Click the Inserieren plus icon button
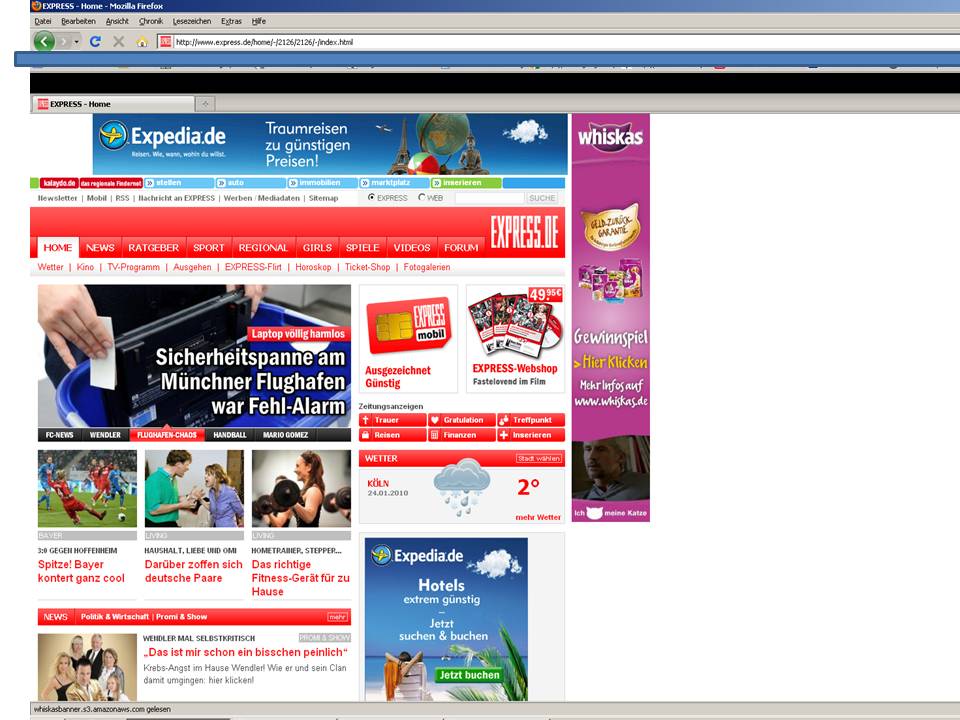This screenshot has height=720, width=960. click(x=531, y=435)
